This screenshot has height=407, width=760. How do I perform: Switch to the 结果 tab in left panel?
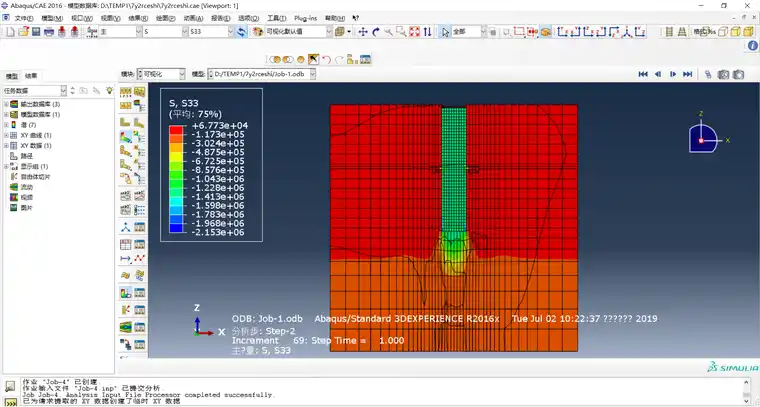31,76
